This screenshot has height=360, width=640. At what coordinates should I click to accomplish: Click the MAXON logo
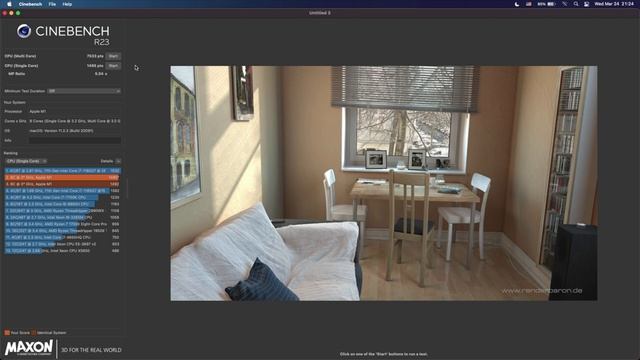(29, 348)
